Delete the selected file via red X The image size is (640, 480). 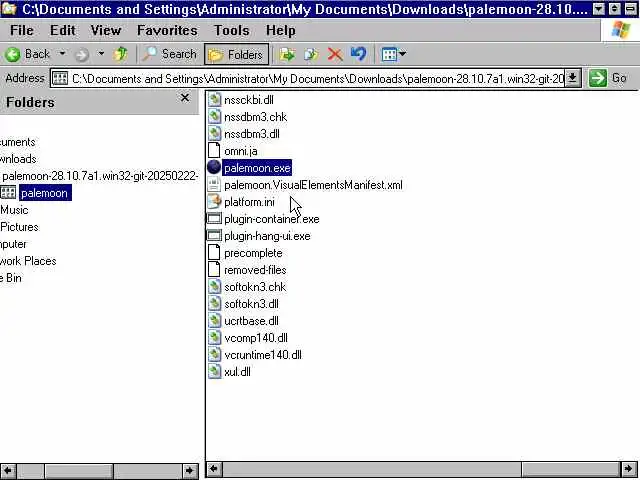pyautogui.click(x=335, y=54)
